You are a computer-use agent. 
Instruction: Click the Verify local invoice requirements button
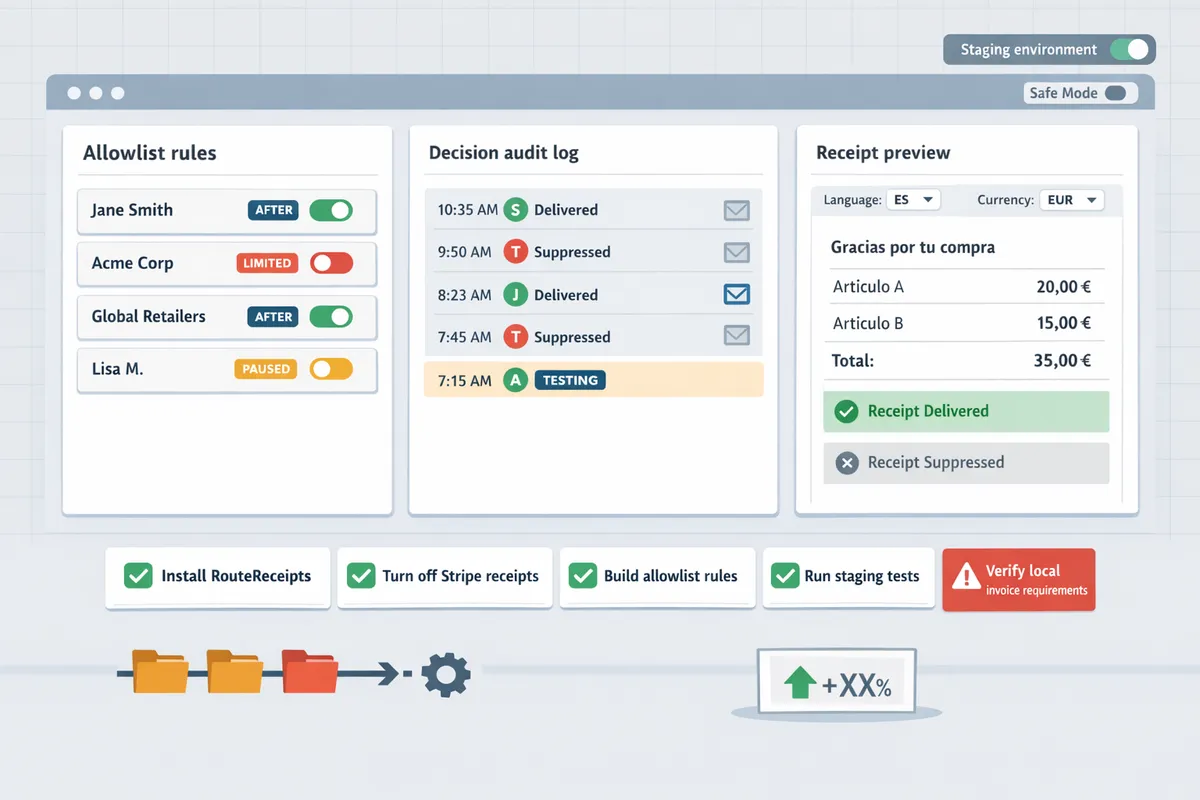(x=1019, y=580)
